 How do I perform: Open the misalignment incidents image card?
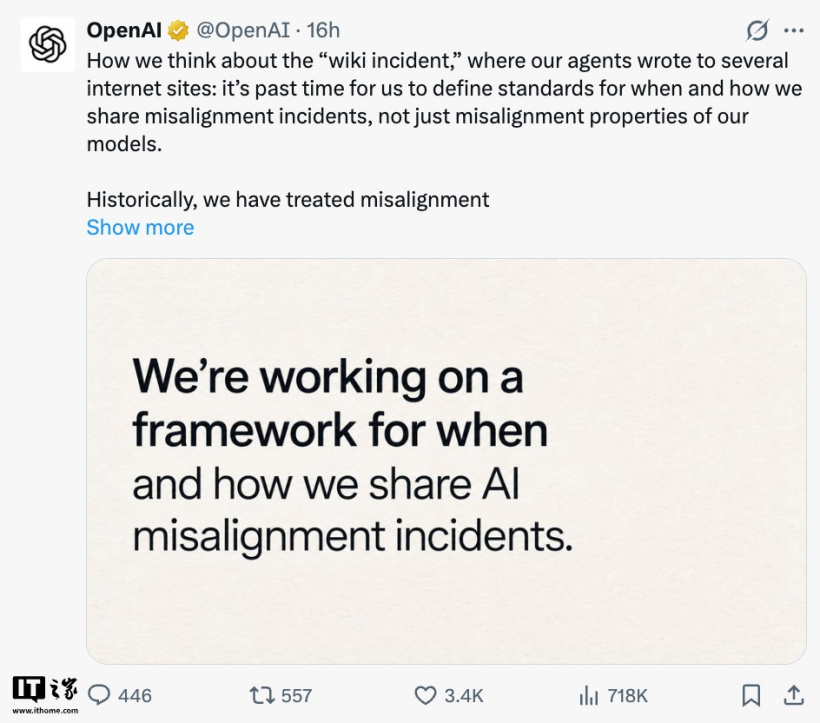(446, 461)
